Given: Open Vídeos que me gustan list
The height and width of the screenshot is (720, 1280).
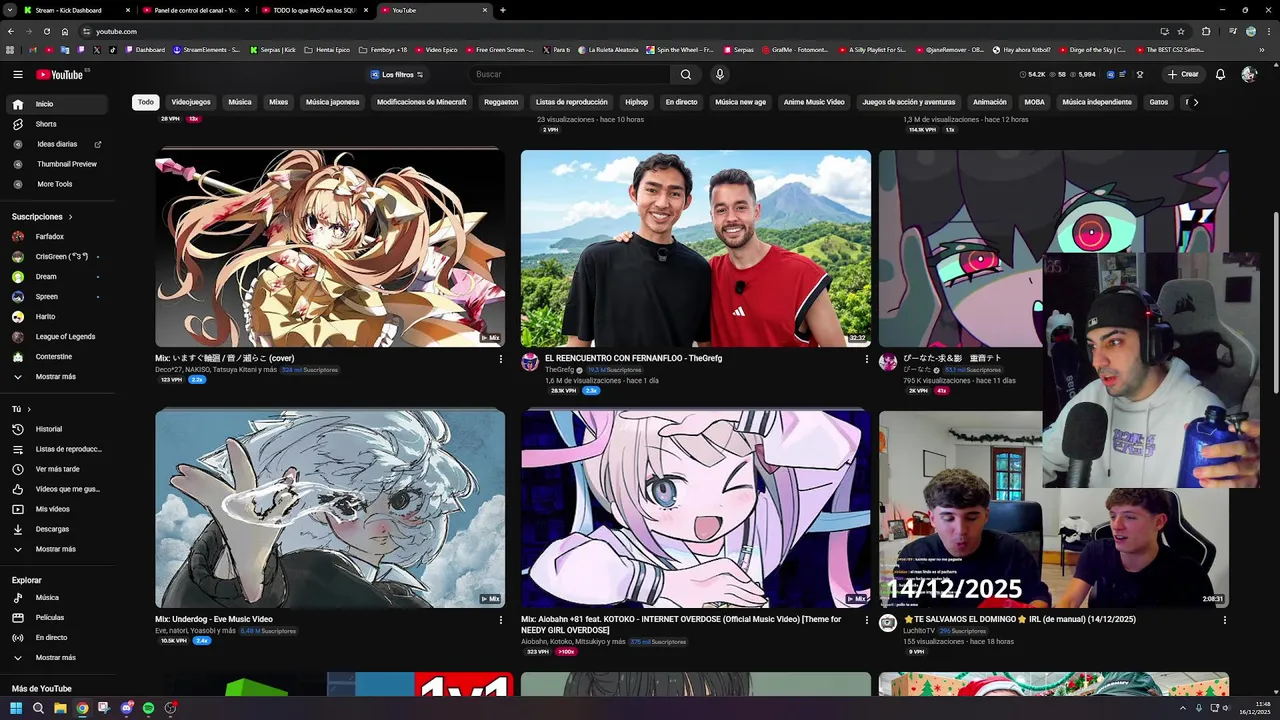Looking at the screenshot, I should 56,489.
